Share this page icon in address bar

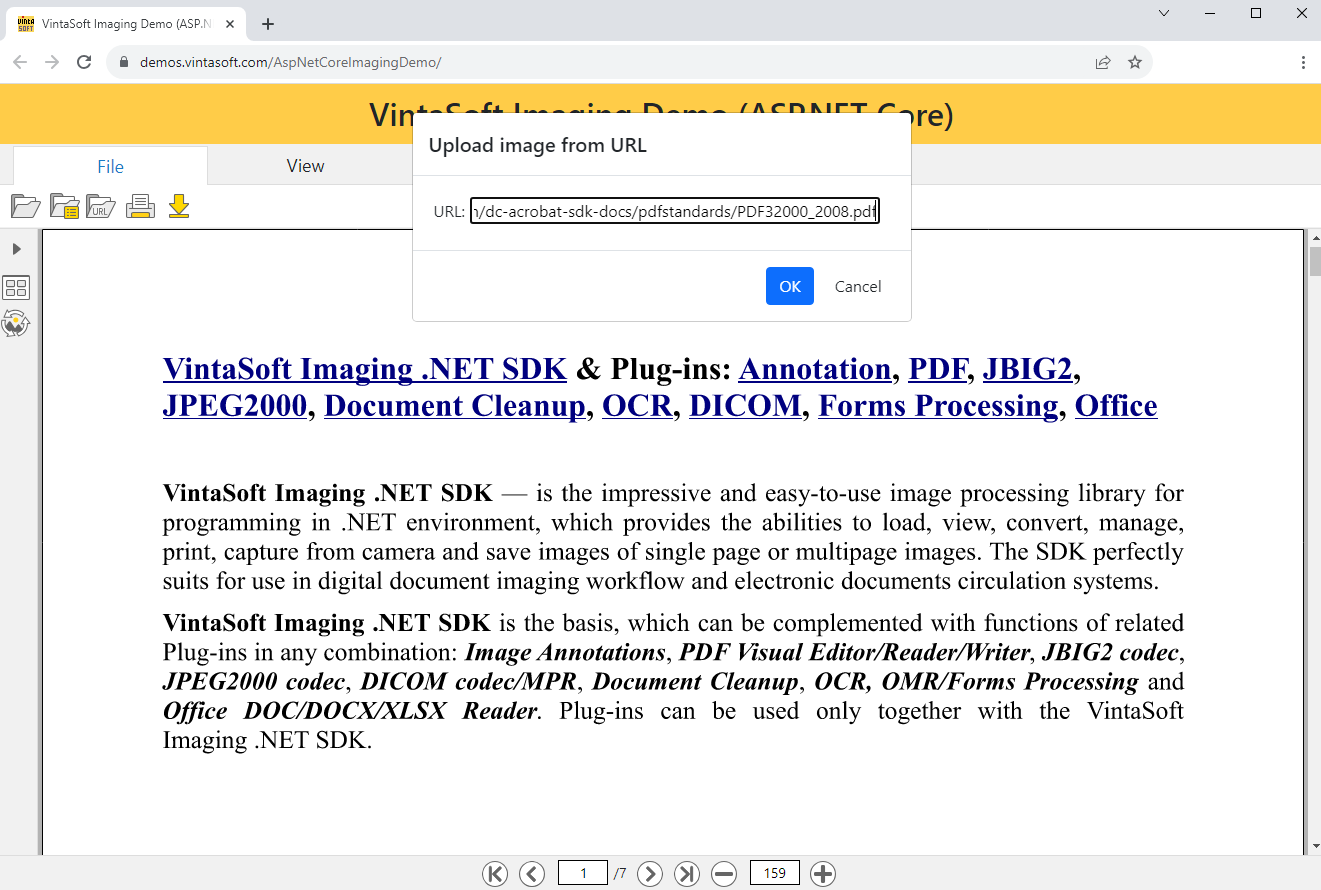coord(1103,62)
